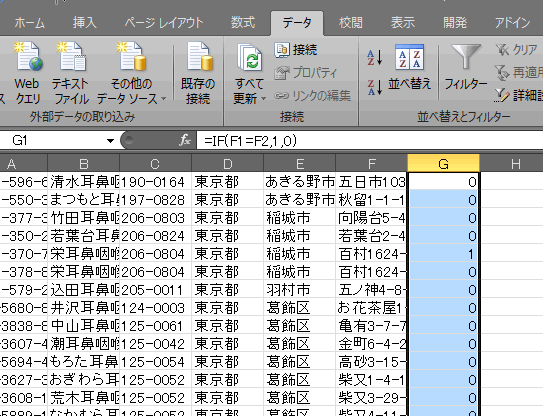The image size is (543, 416).
Task: Open the 数式 tab
Action: tap(243, 23)
